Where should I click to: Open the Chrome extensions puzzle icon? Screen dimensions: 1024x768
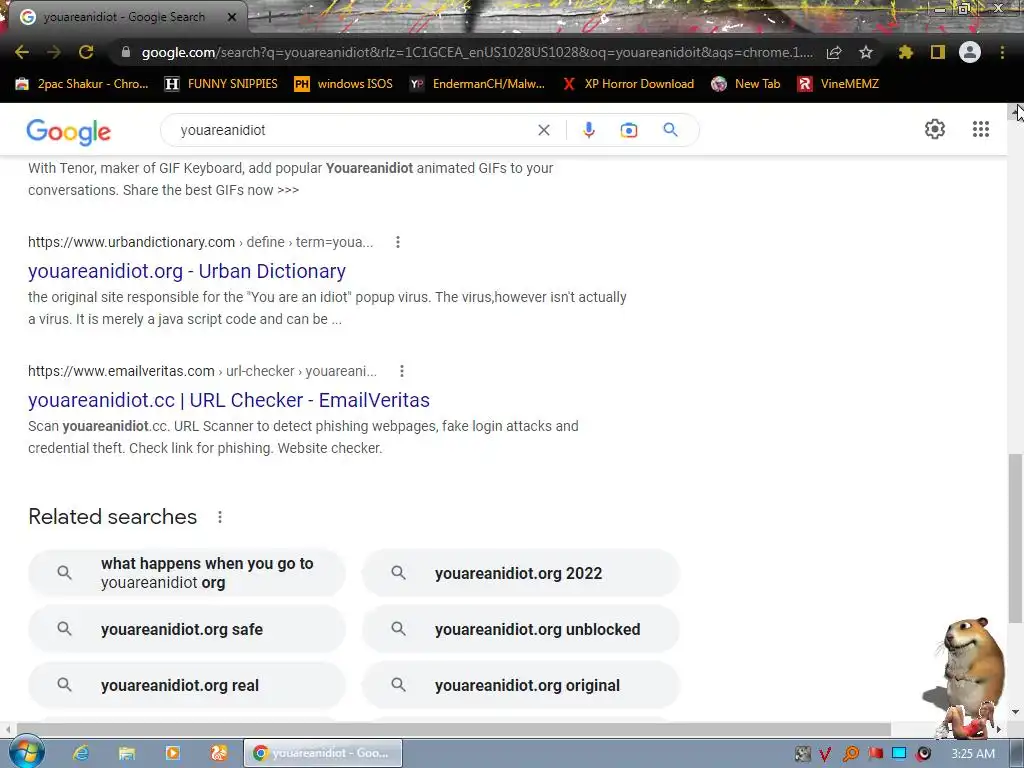tap(906, 52)
